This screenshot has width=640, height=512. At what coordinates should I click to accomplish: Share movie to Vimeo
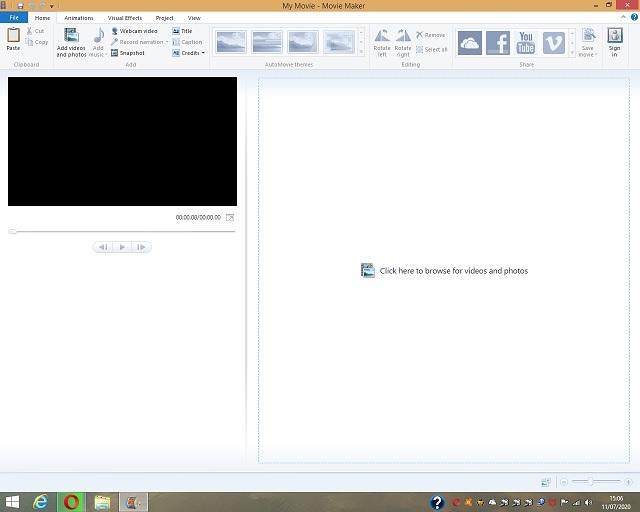[x=554, y=42]
